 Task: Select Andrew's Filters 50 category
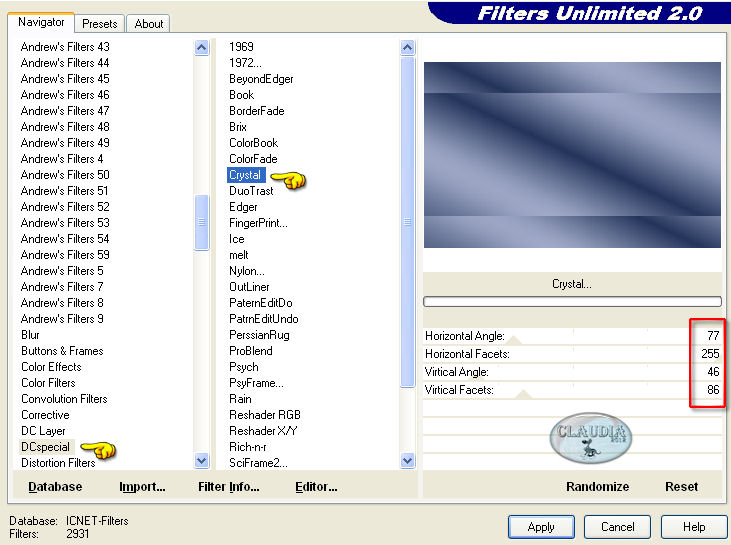tap(65, 175)
